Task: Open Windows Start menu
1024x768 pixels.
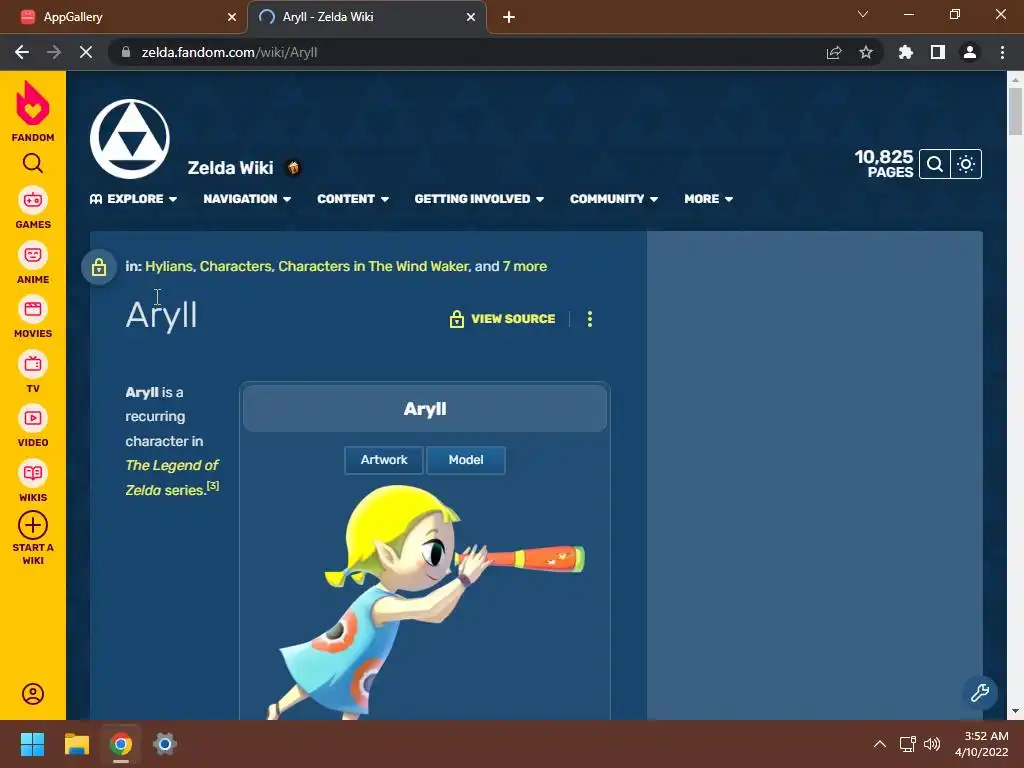Action: (x=32, y=744)
